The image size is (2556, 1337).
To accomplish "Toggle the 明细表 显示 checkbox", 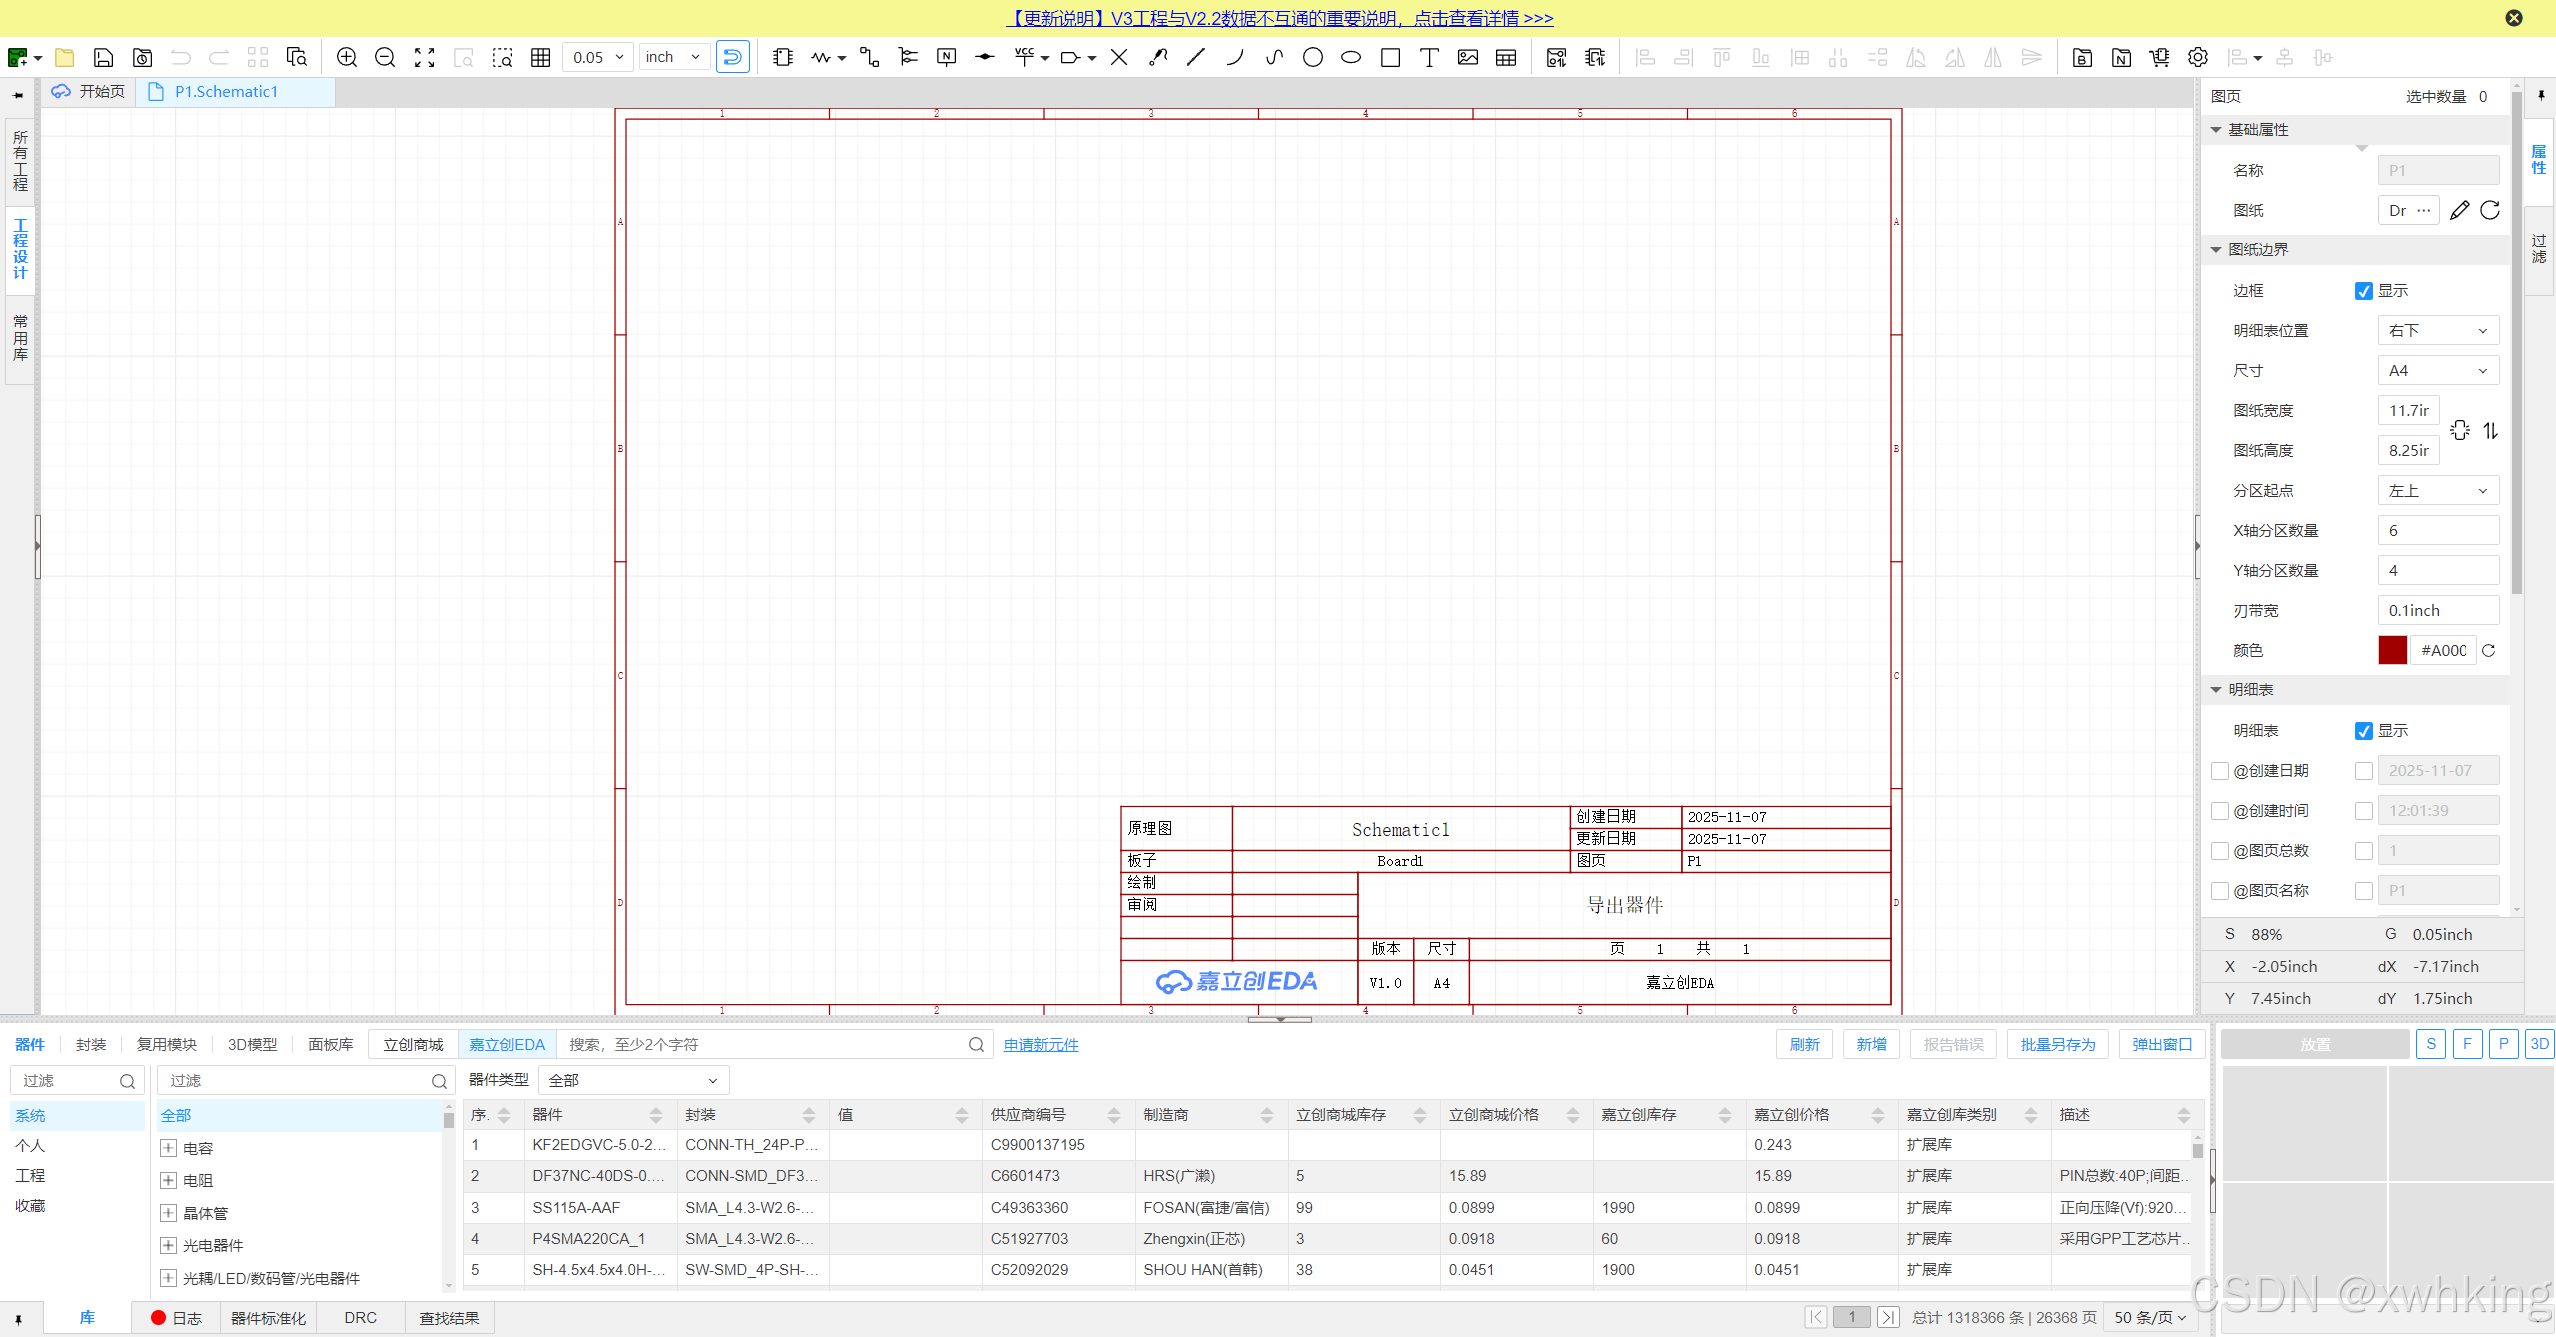I will tap(2363, 731).
